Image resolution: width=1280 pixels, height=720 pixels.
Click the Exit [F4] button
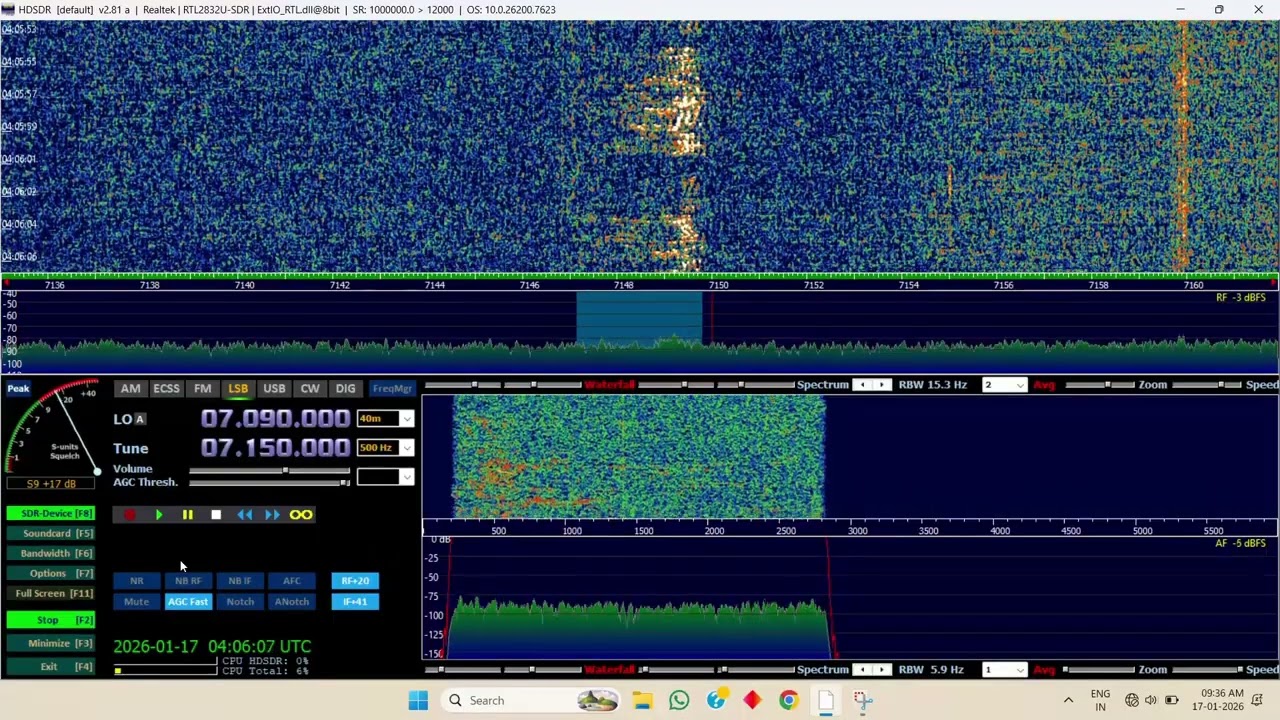[51, 667]
